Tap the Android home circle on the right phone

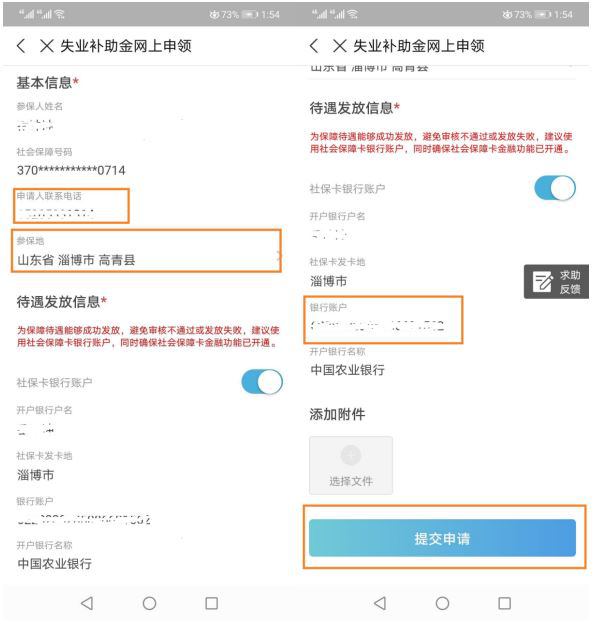point(442,603)
